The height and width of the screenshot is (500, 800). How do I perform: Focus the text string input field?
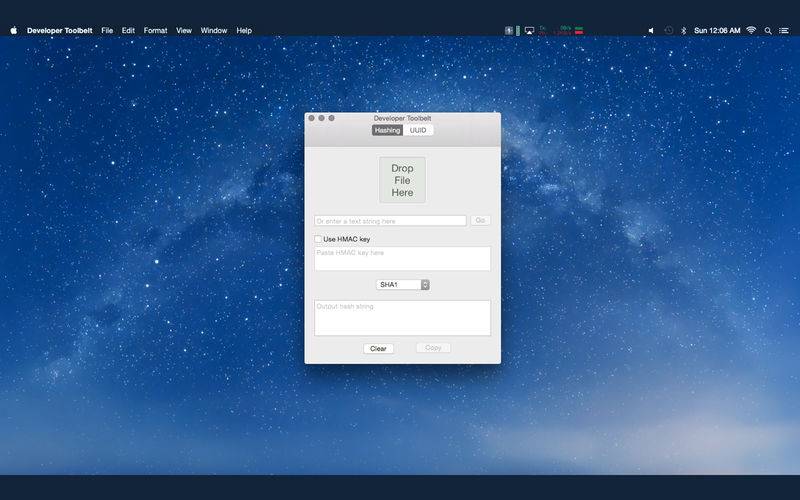(390, 221)
